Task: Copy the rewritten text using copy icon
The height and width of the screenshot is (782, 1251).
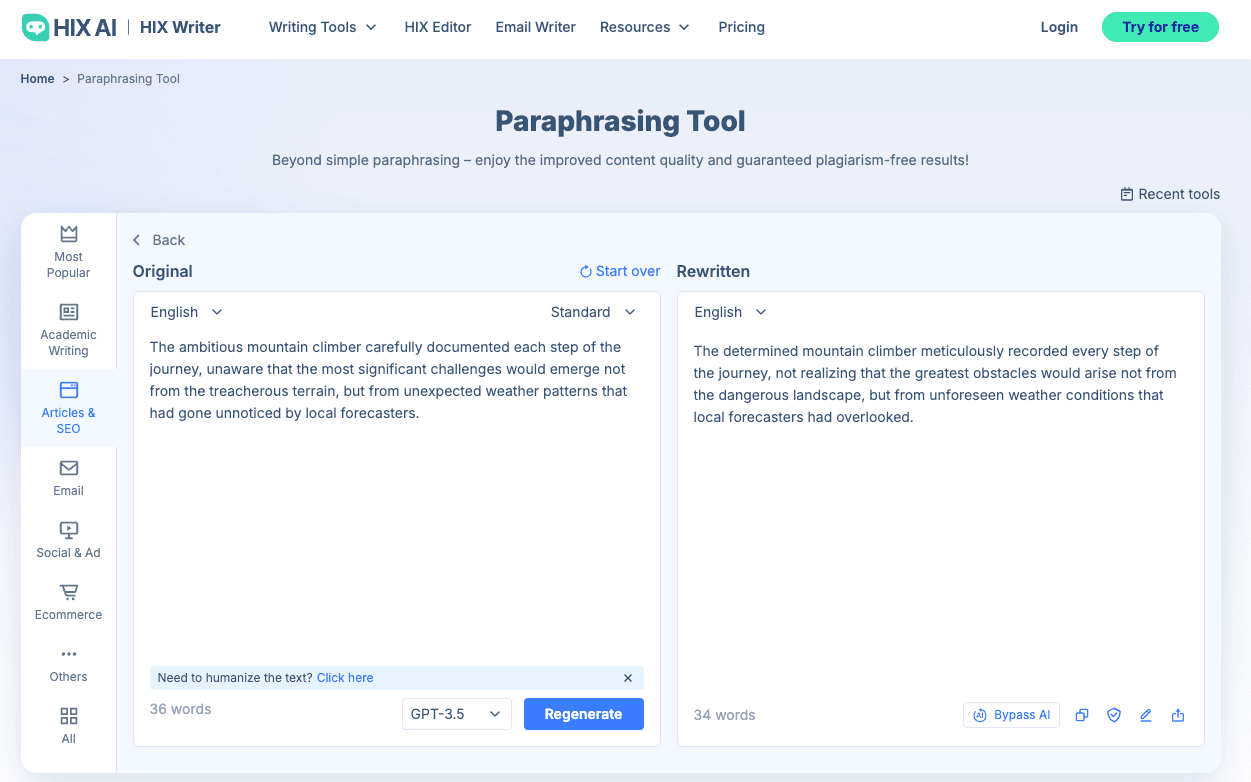Action: pos(1081,715)
